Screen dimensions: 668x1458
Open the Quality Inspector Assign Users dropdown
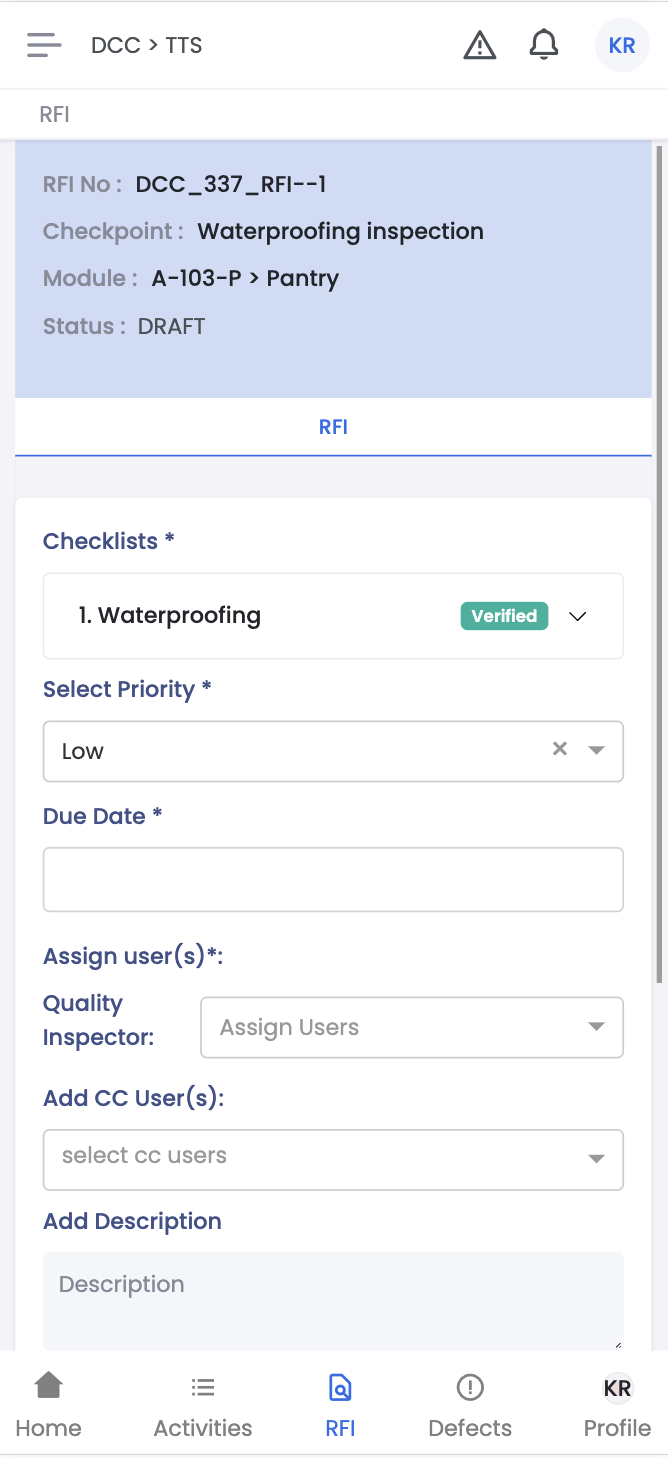pos(411,1027)
